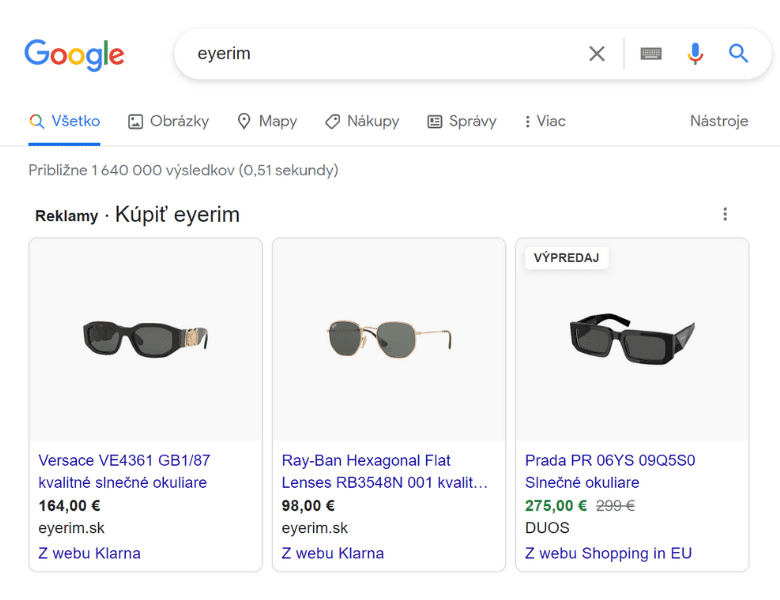Click the crossed-out 299 € price
The image size is (780, 600).
point(615,506)
